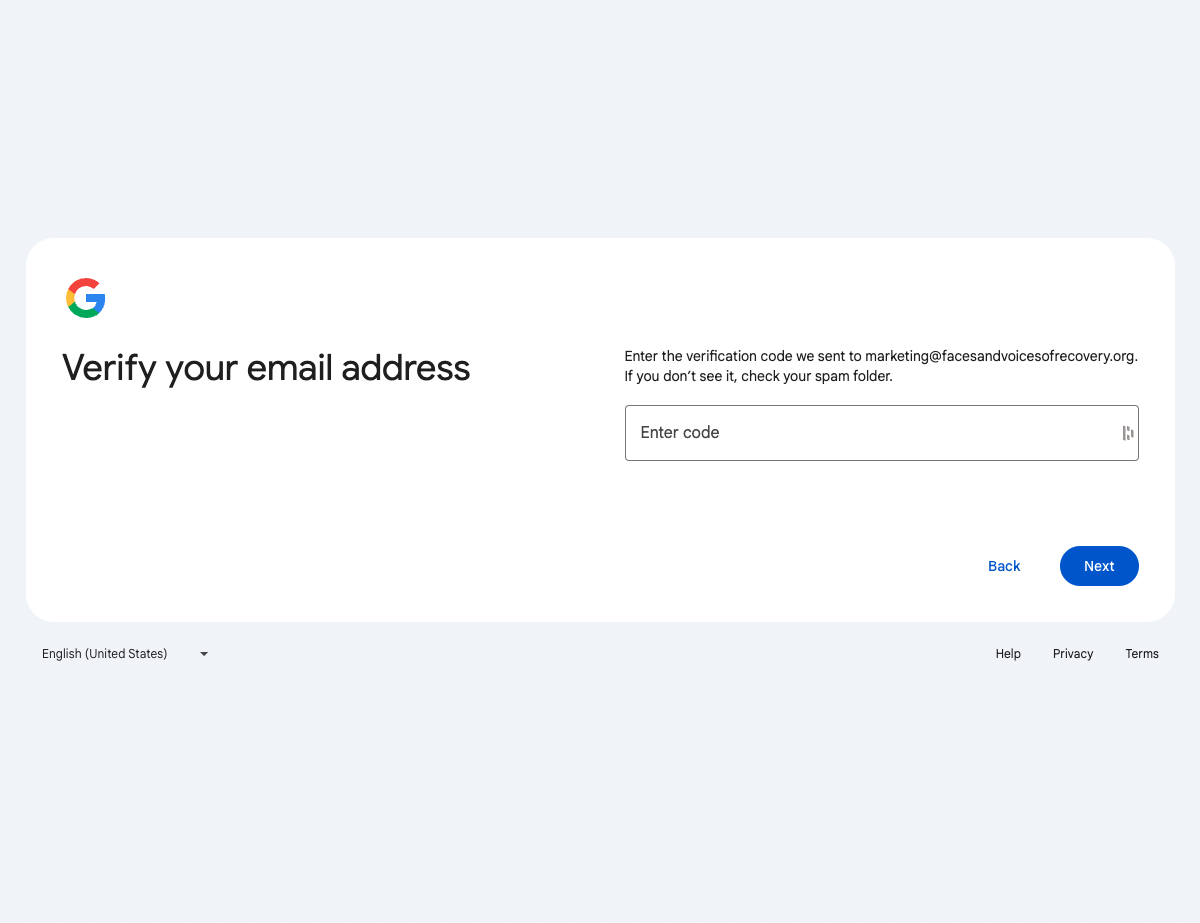
Task: Focus the Enter code input field
Action: pos(870,433)
